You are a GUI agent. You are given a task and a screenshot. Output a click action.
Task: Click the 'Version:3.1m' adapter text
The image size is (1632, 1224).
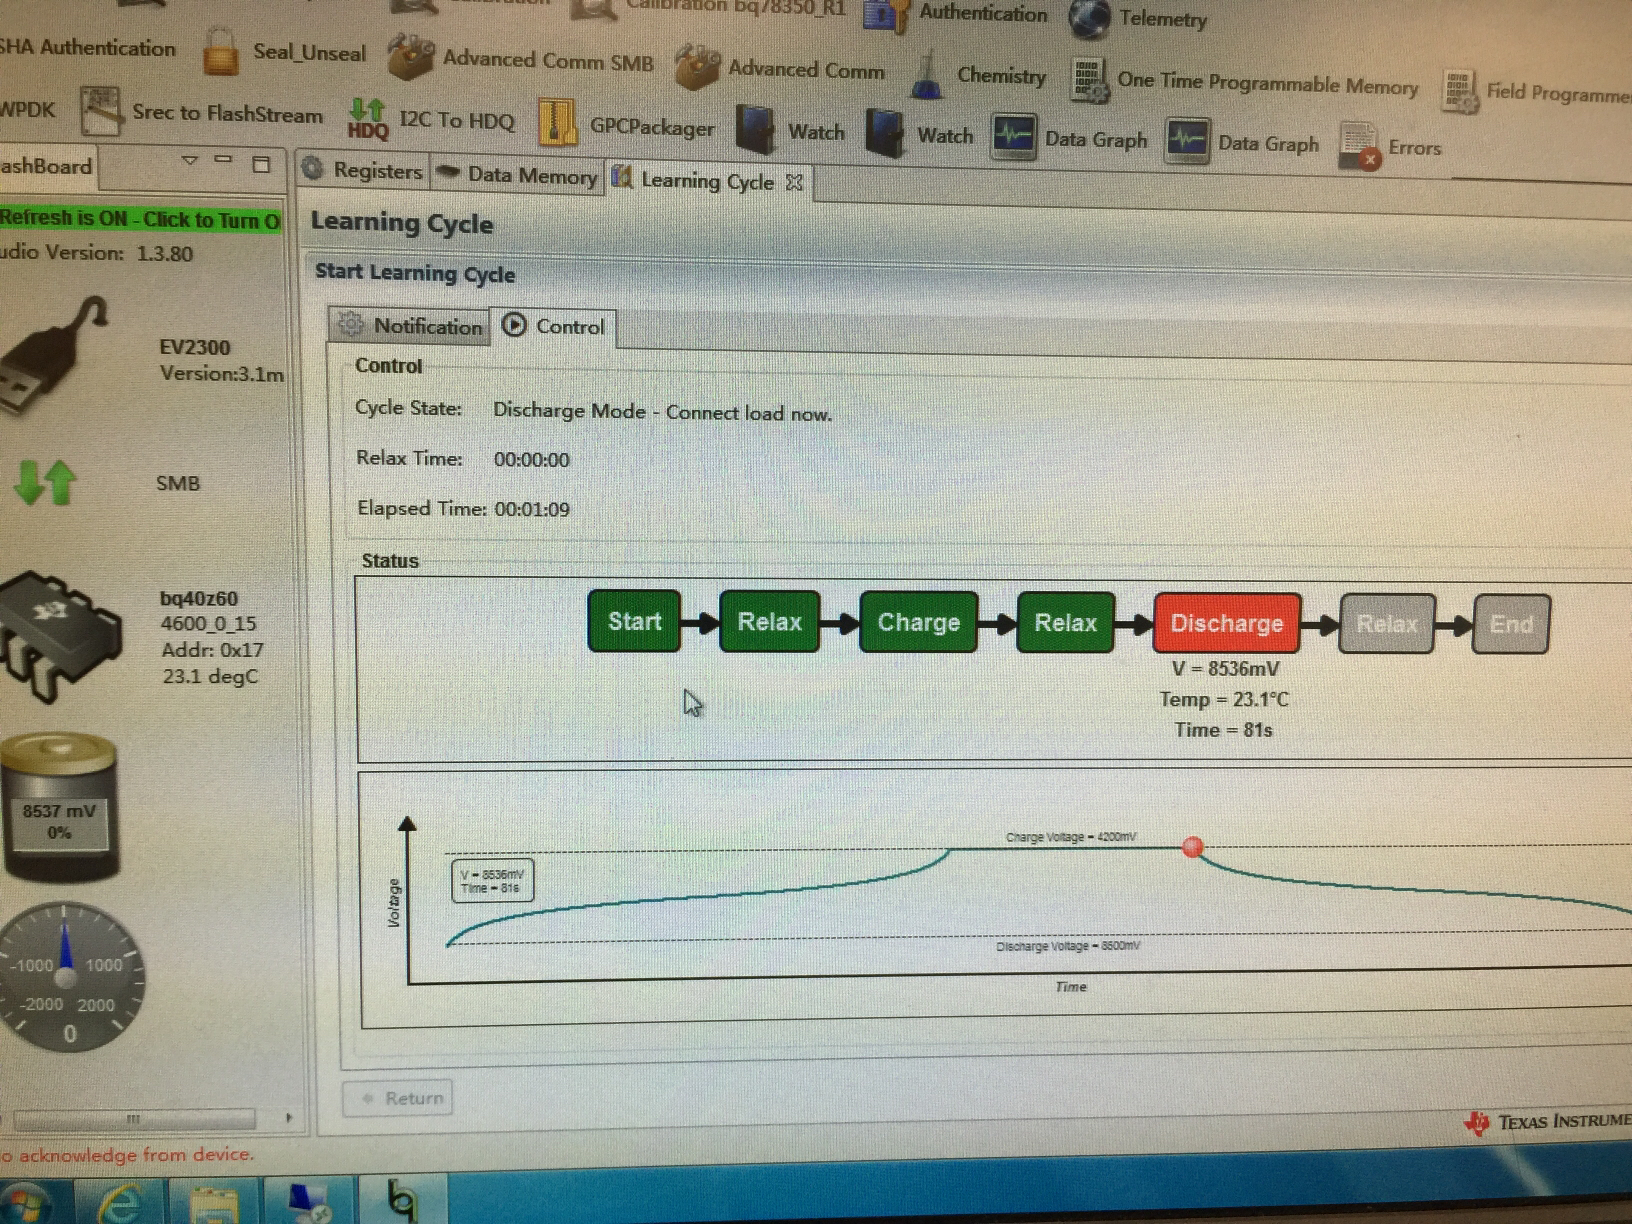coord(222,374)
